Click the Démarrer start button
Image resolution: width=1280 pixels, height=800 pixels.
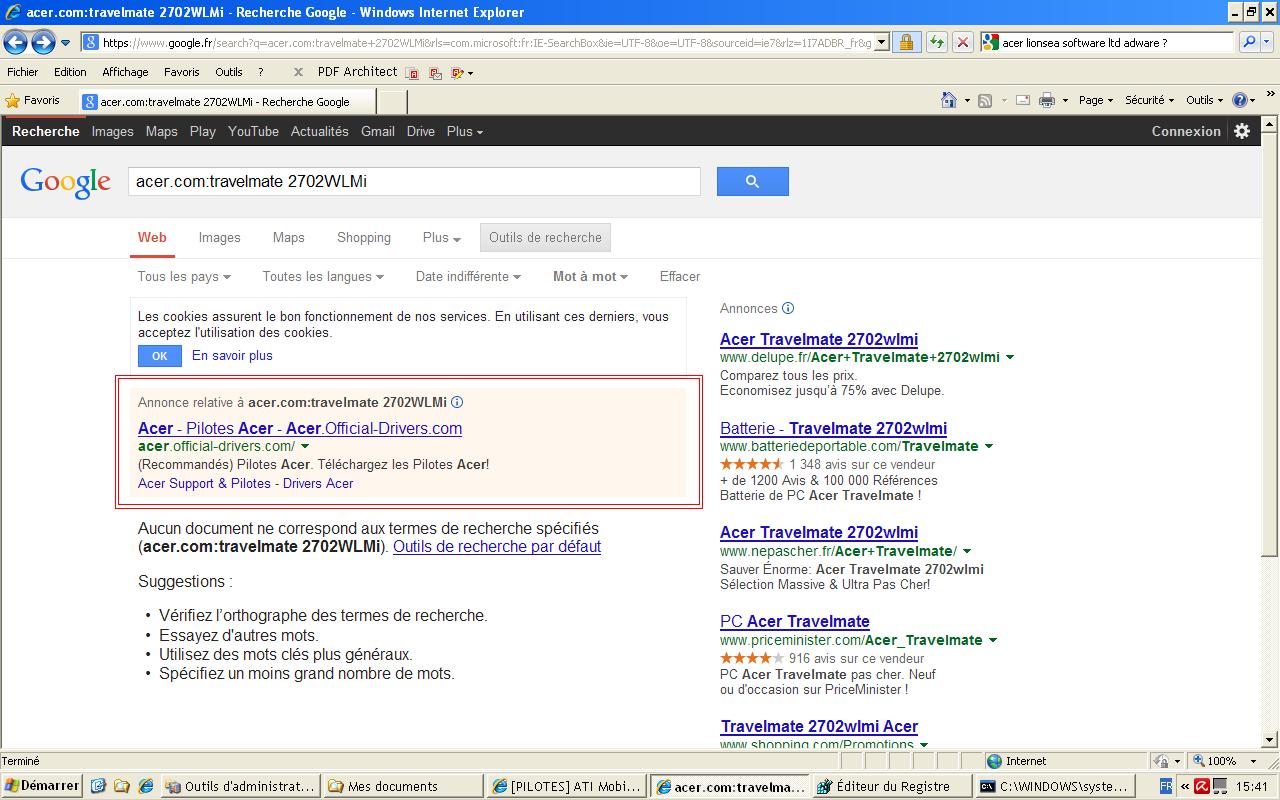[41, 786]
